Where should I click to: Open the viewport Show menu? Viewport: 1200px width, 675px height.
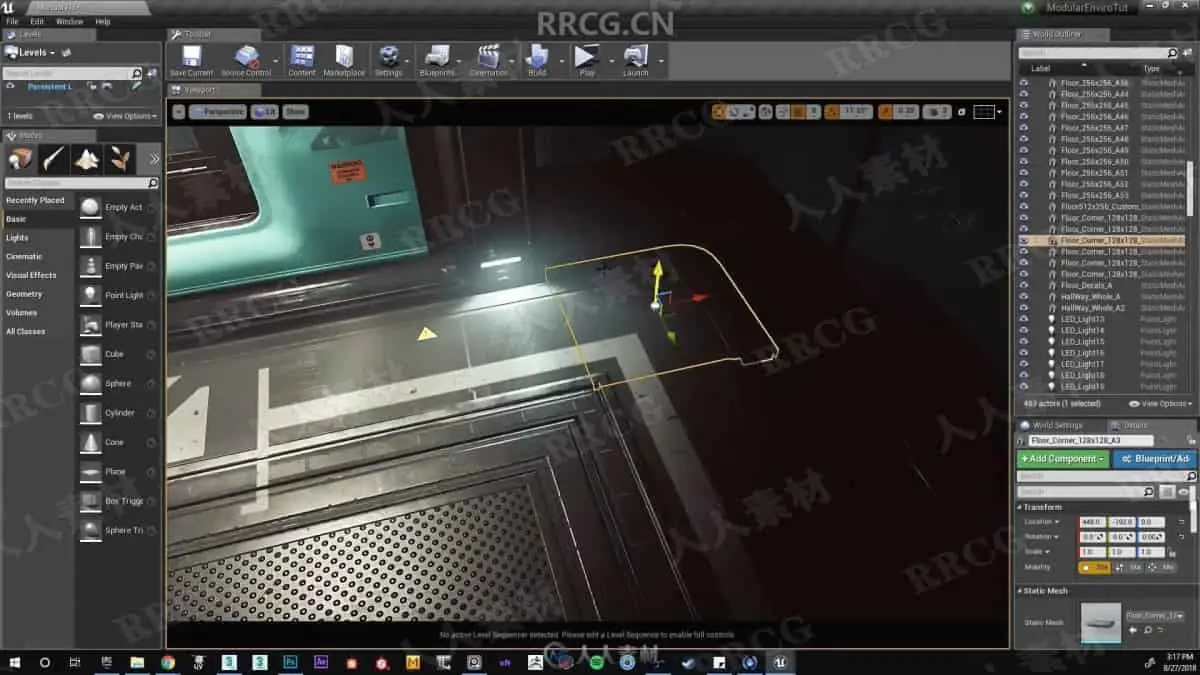click(x=295, y=112)
